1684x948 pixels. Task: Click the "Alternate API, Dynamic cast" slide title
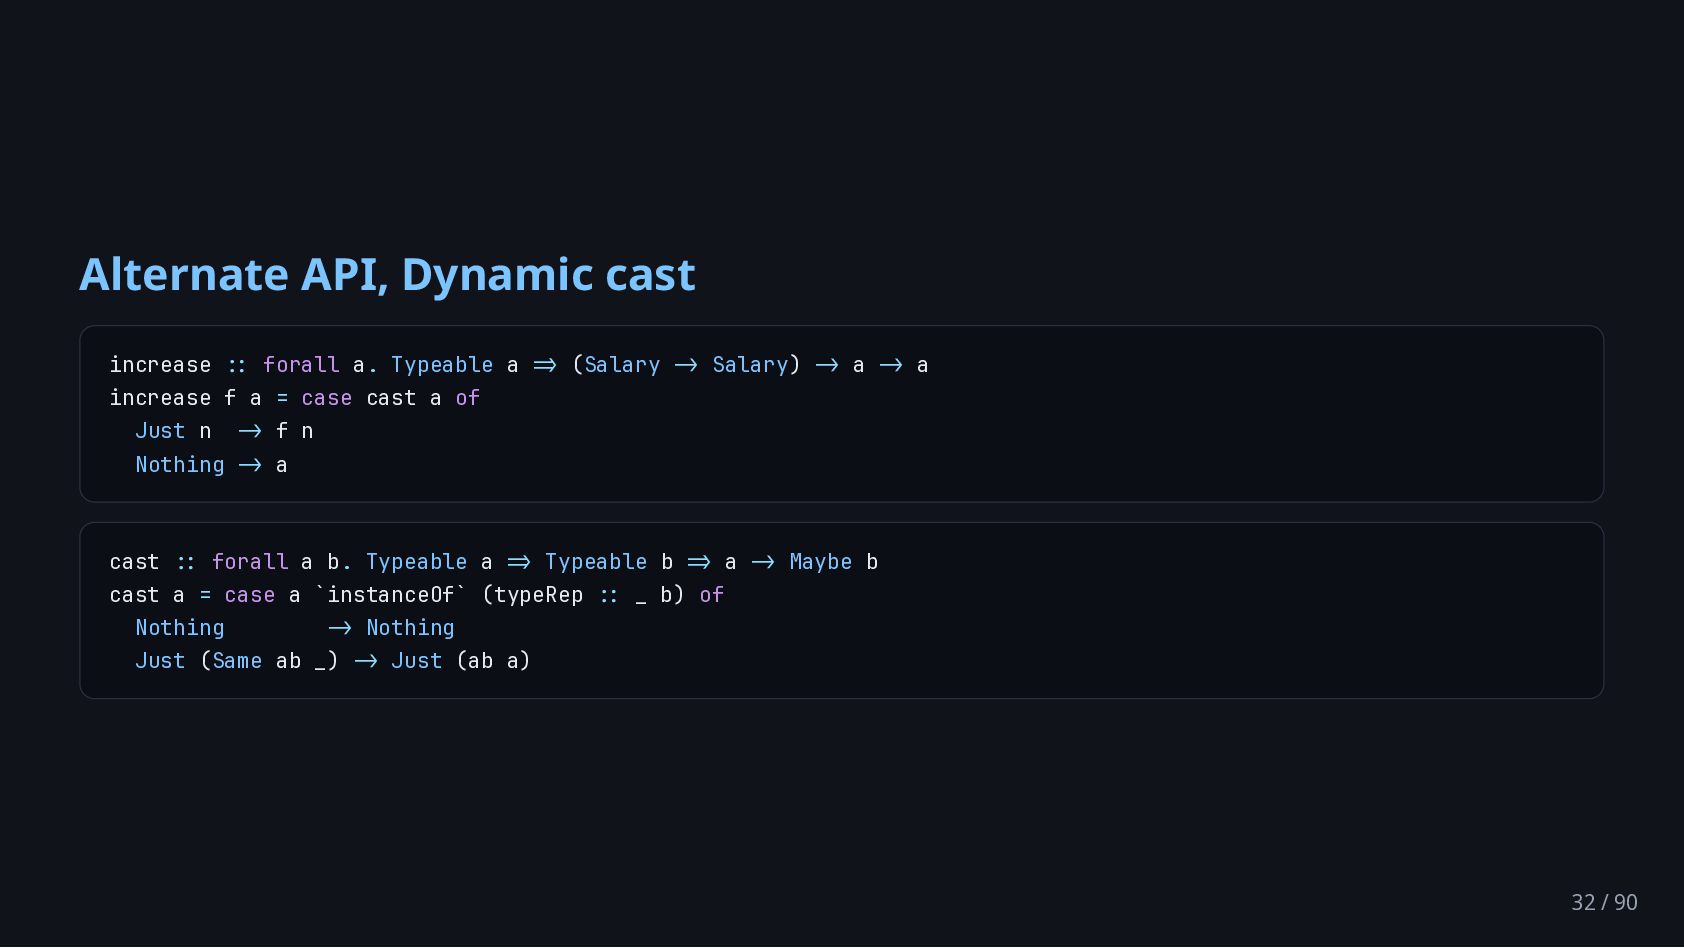tap(387, 274)
